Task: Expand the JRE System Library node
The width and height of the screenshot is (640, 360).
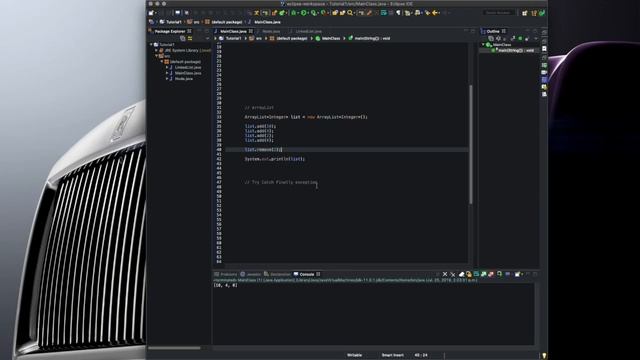Action: pos(156,50)
